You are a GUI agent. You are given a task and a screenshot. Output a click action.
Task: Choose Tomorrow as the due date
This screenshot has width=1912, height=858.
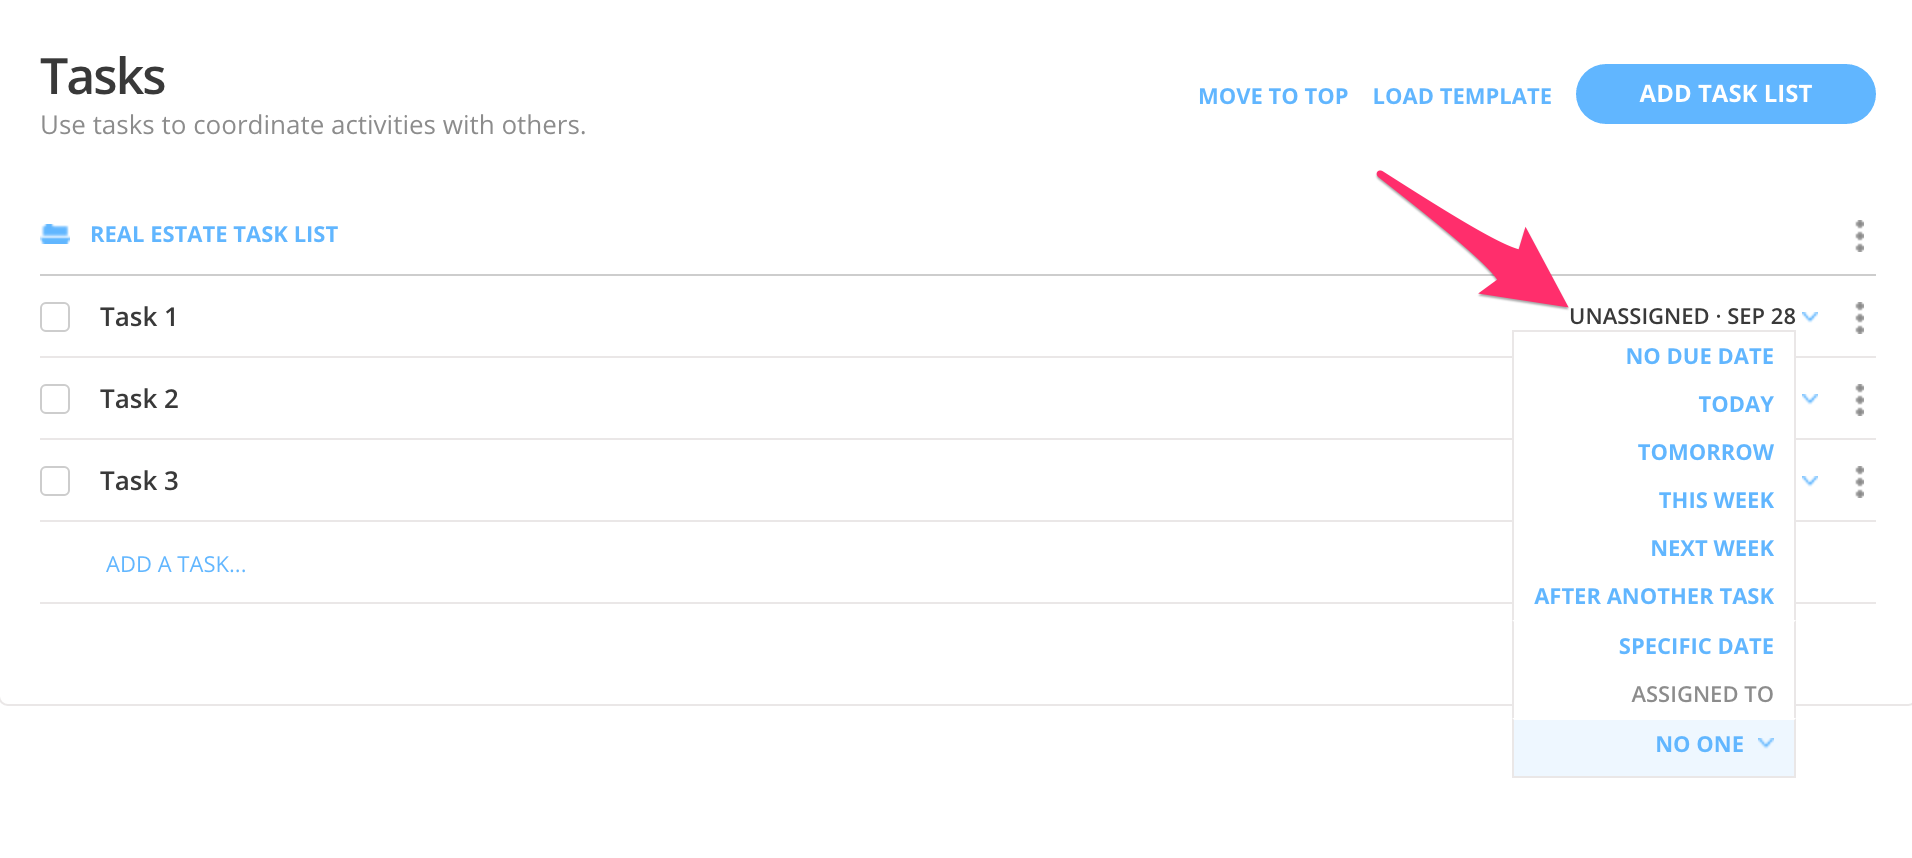point(1705,453)
